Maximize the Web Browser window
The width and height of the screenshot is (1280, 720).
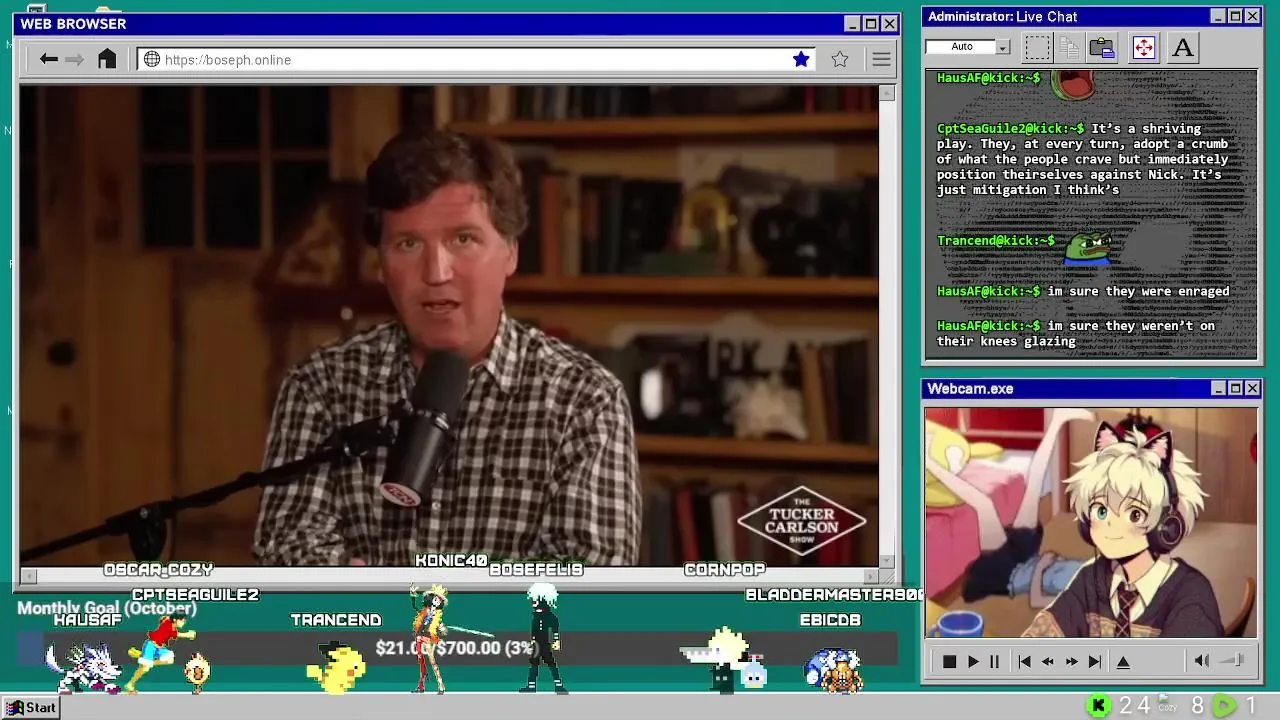point(870,24)
